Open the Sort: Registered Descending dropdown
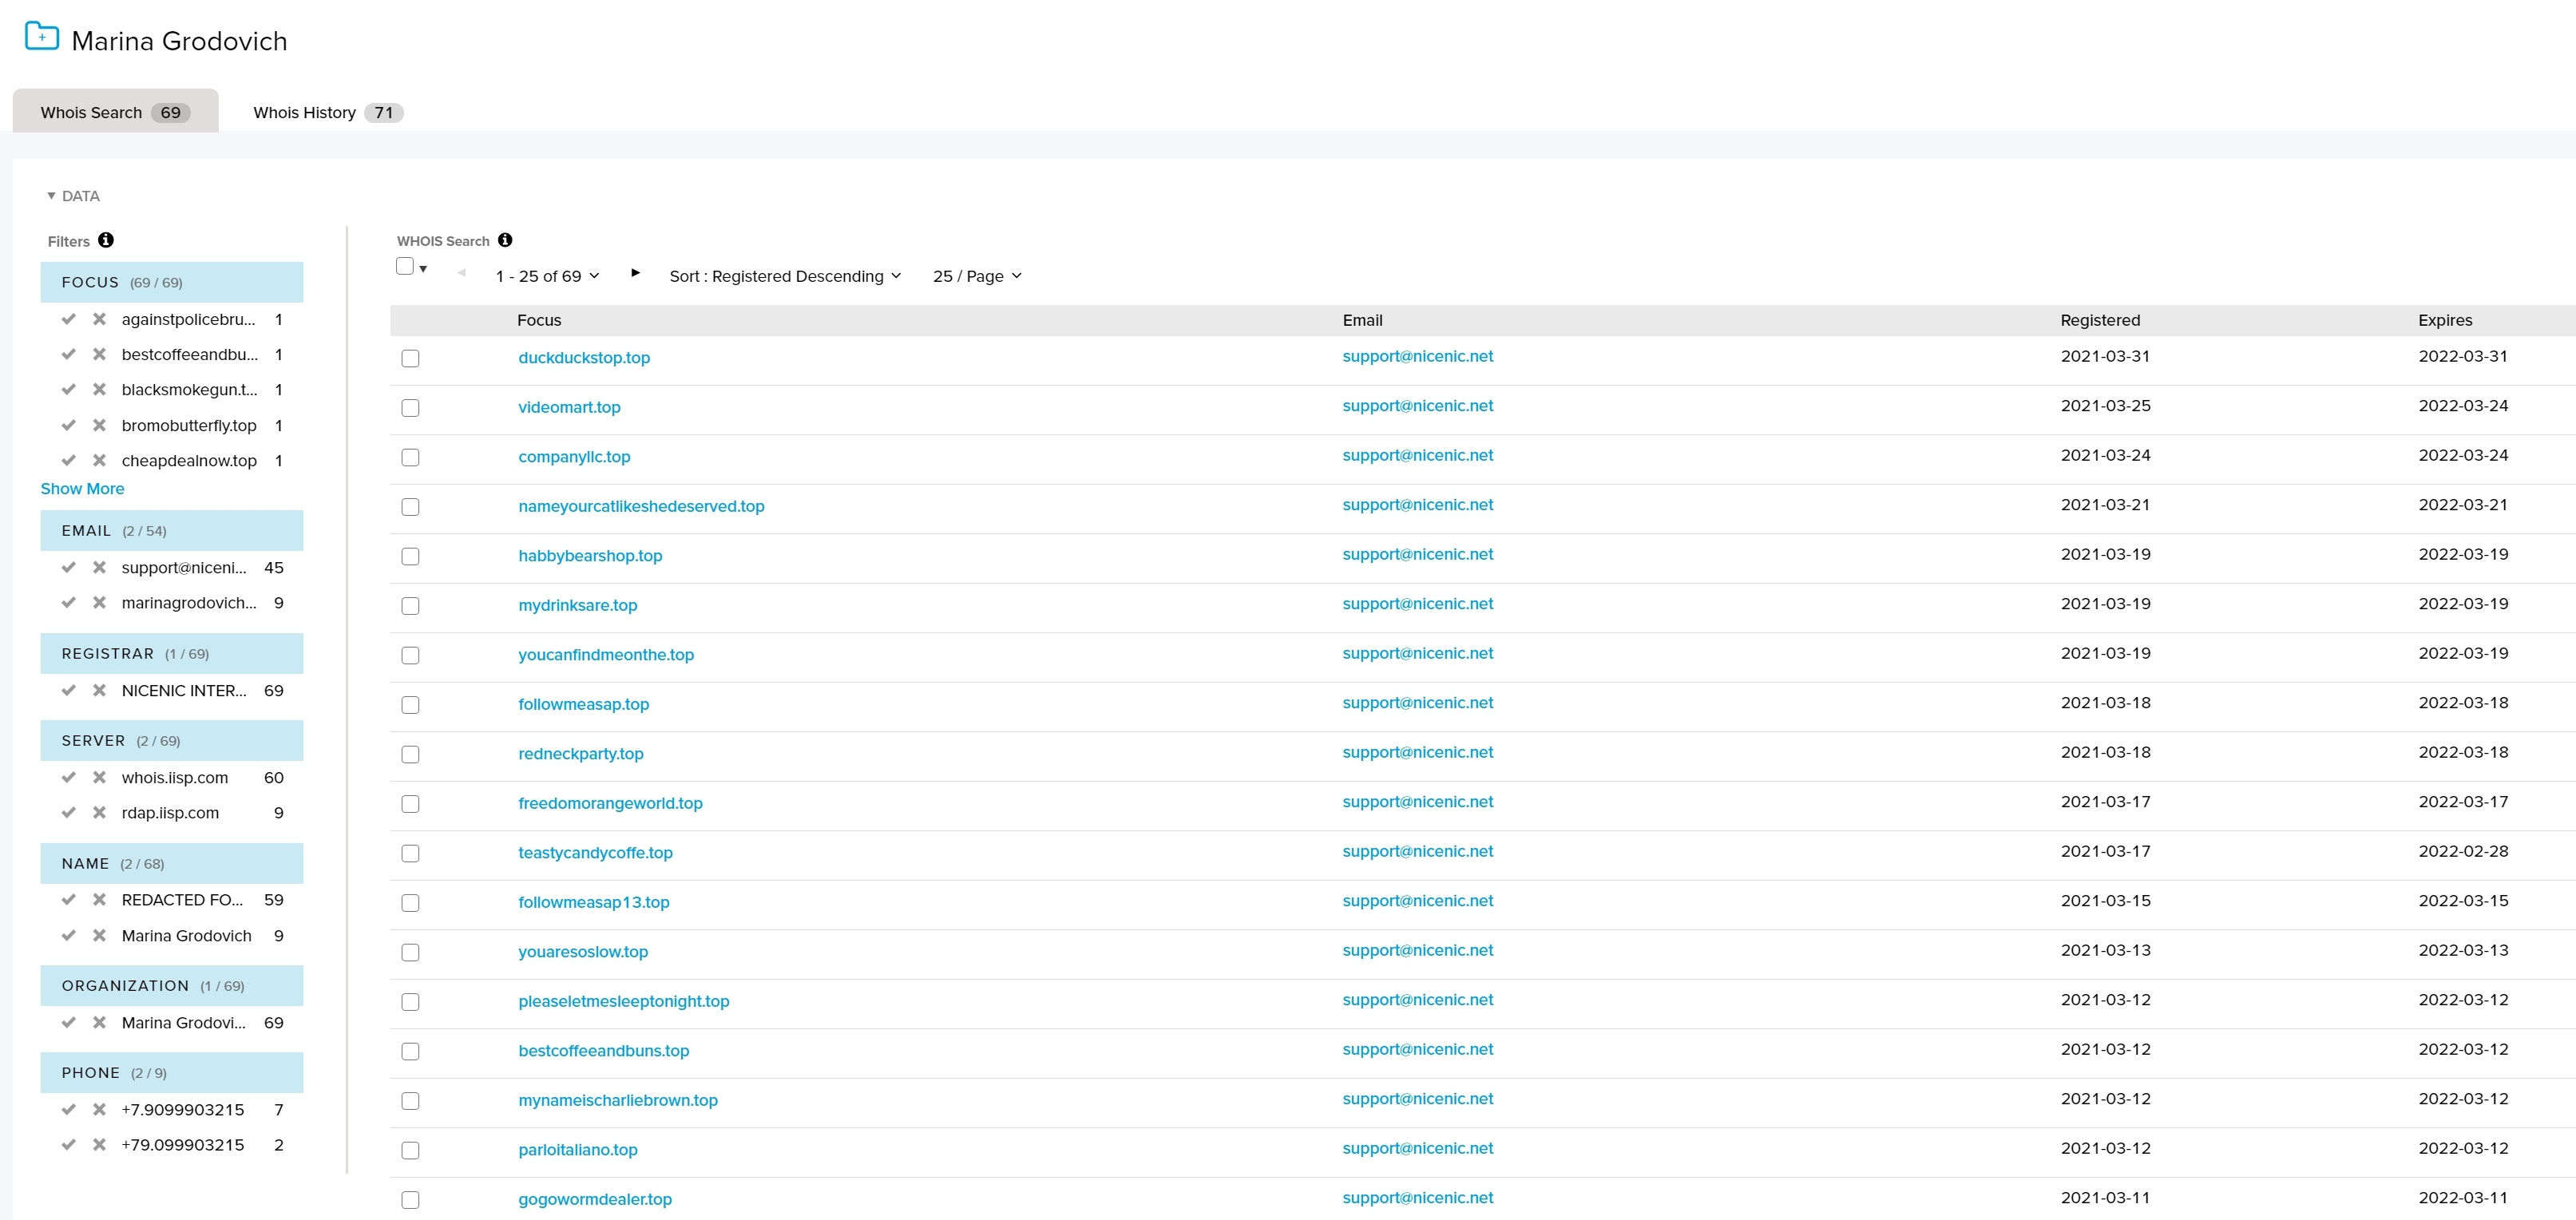Screen dimensions: 2576x1220 [785, 276]
